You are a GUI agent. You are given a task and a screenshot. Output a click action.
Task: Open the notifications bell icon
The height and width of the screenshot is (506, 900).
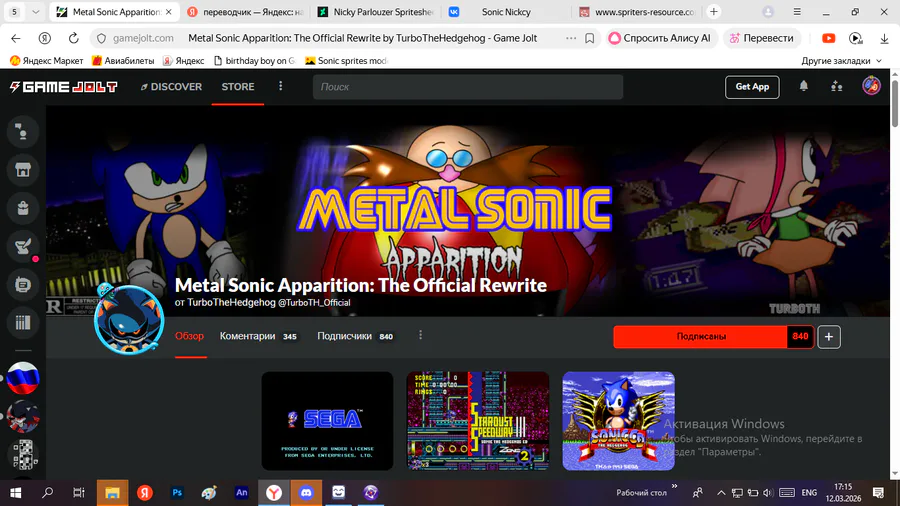[804, 86]
